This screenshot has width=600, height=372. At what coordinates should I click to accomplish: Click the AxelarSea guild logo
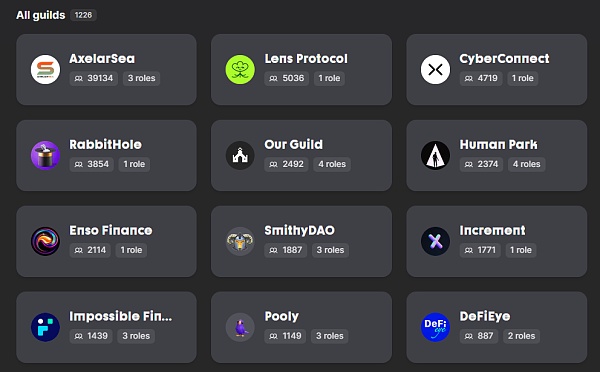[46, 69]
